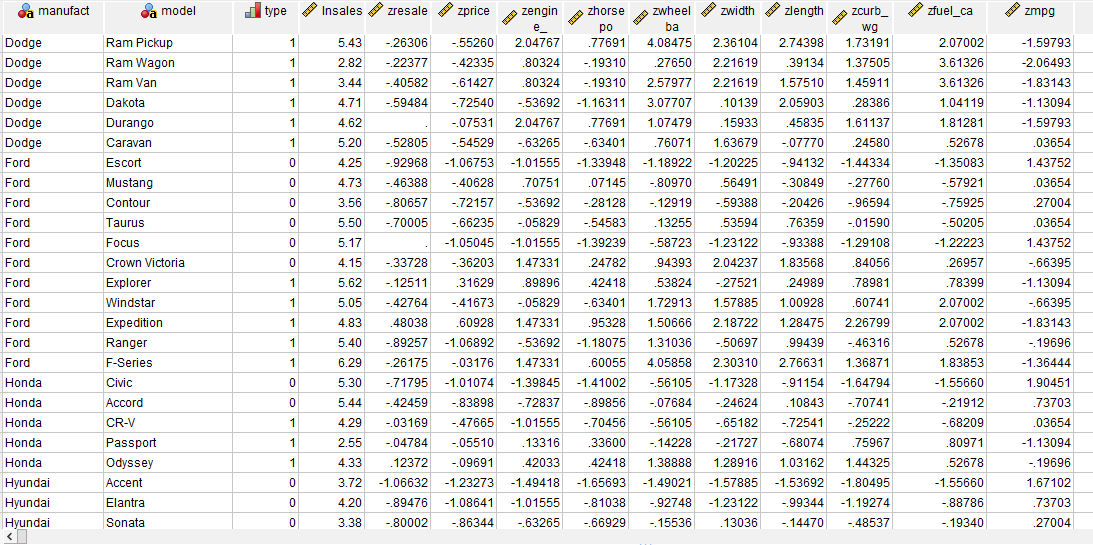The height and width of the screenshot is (545, 1093).
Task: Select the Crown Victoria cell
Action: coord(167,263)
